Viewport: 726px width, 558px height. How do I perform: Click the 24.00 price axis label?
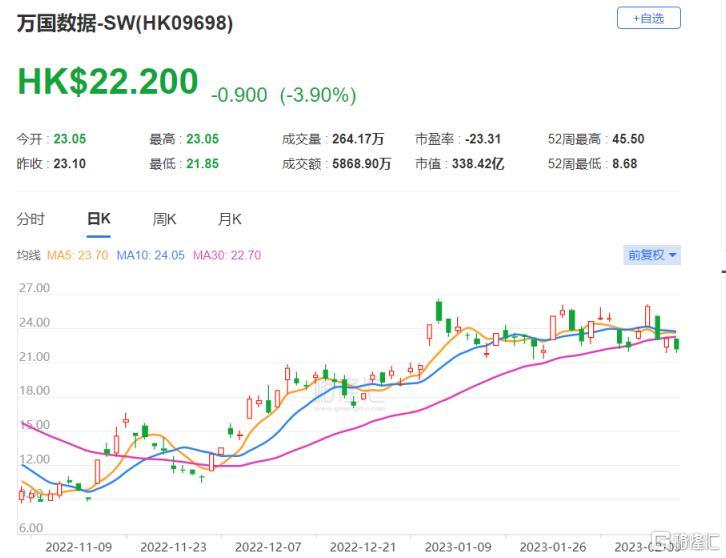[34, 322]
